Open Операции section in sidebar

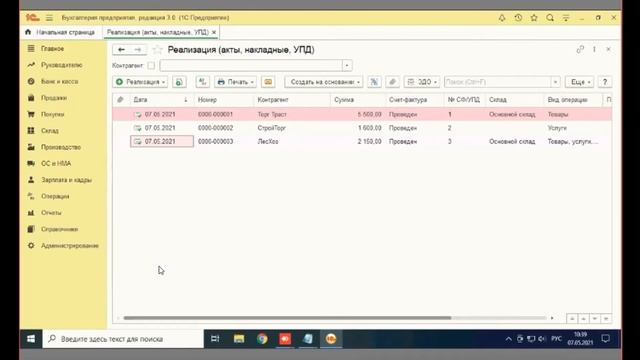pyautogui.click(x=55, y=196)
